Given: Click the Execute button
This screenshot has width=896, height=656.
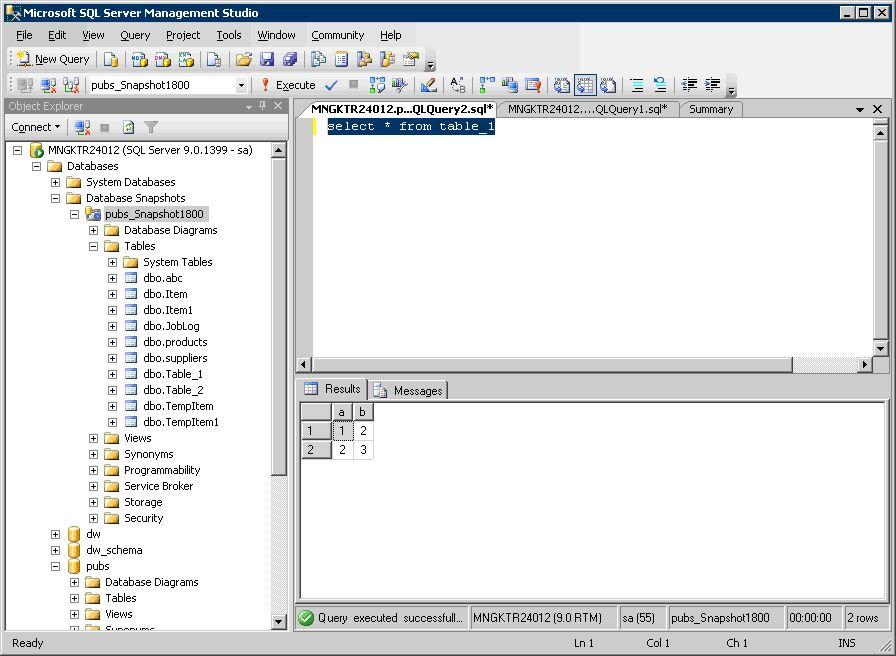Looking at the screenshot, I should (x=295, y=85).
